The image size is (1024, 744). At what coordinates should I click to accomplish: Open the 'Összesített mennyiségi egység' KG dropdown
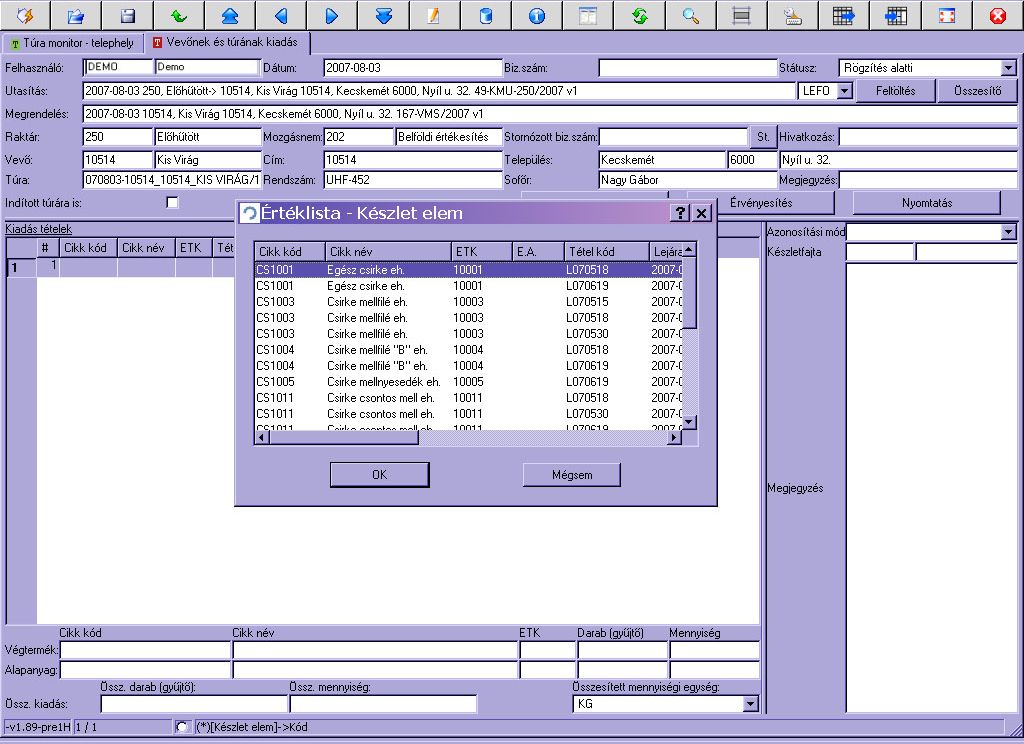750,704
